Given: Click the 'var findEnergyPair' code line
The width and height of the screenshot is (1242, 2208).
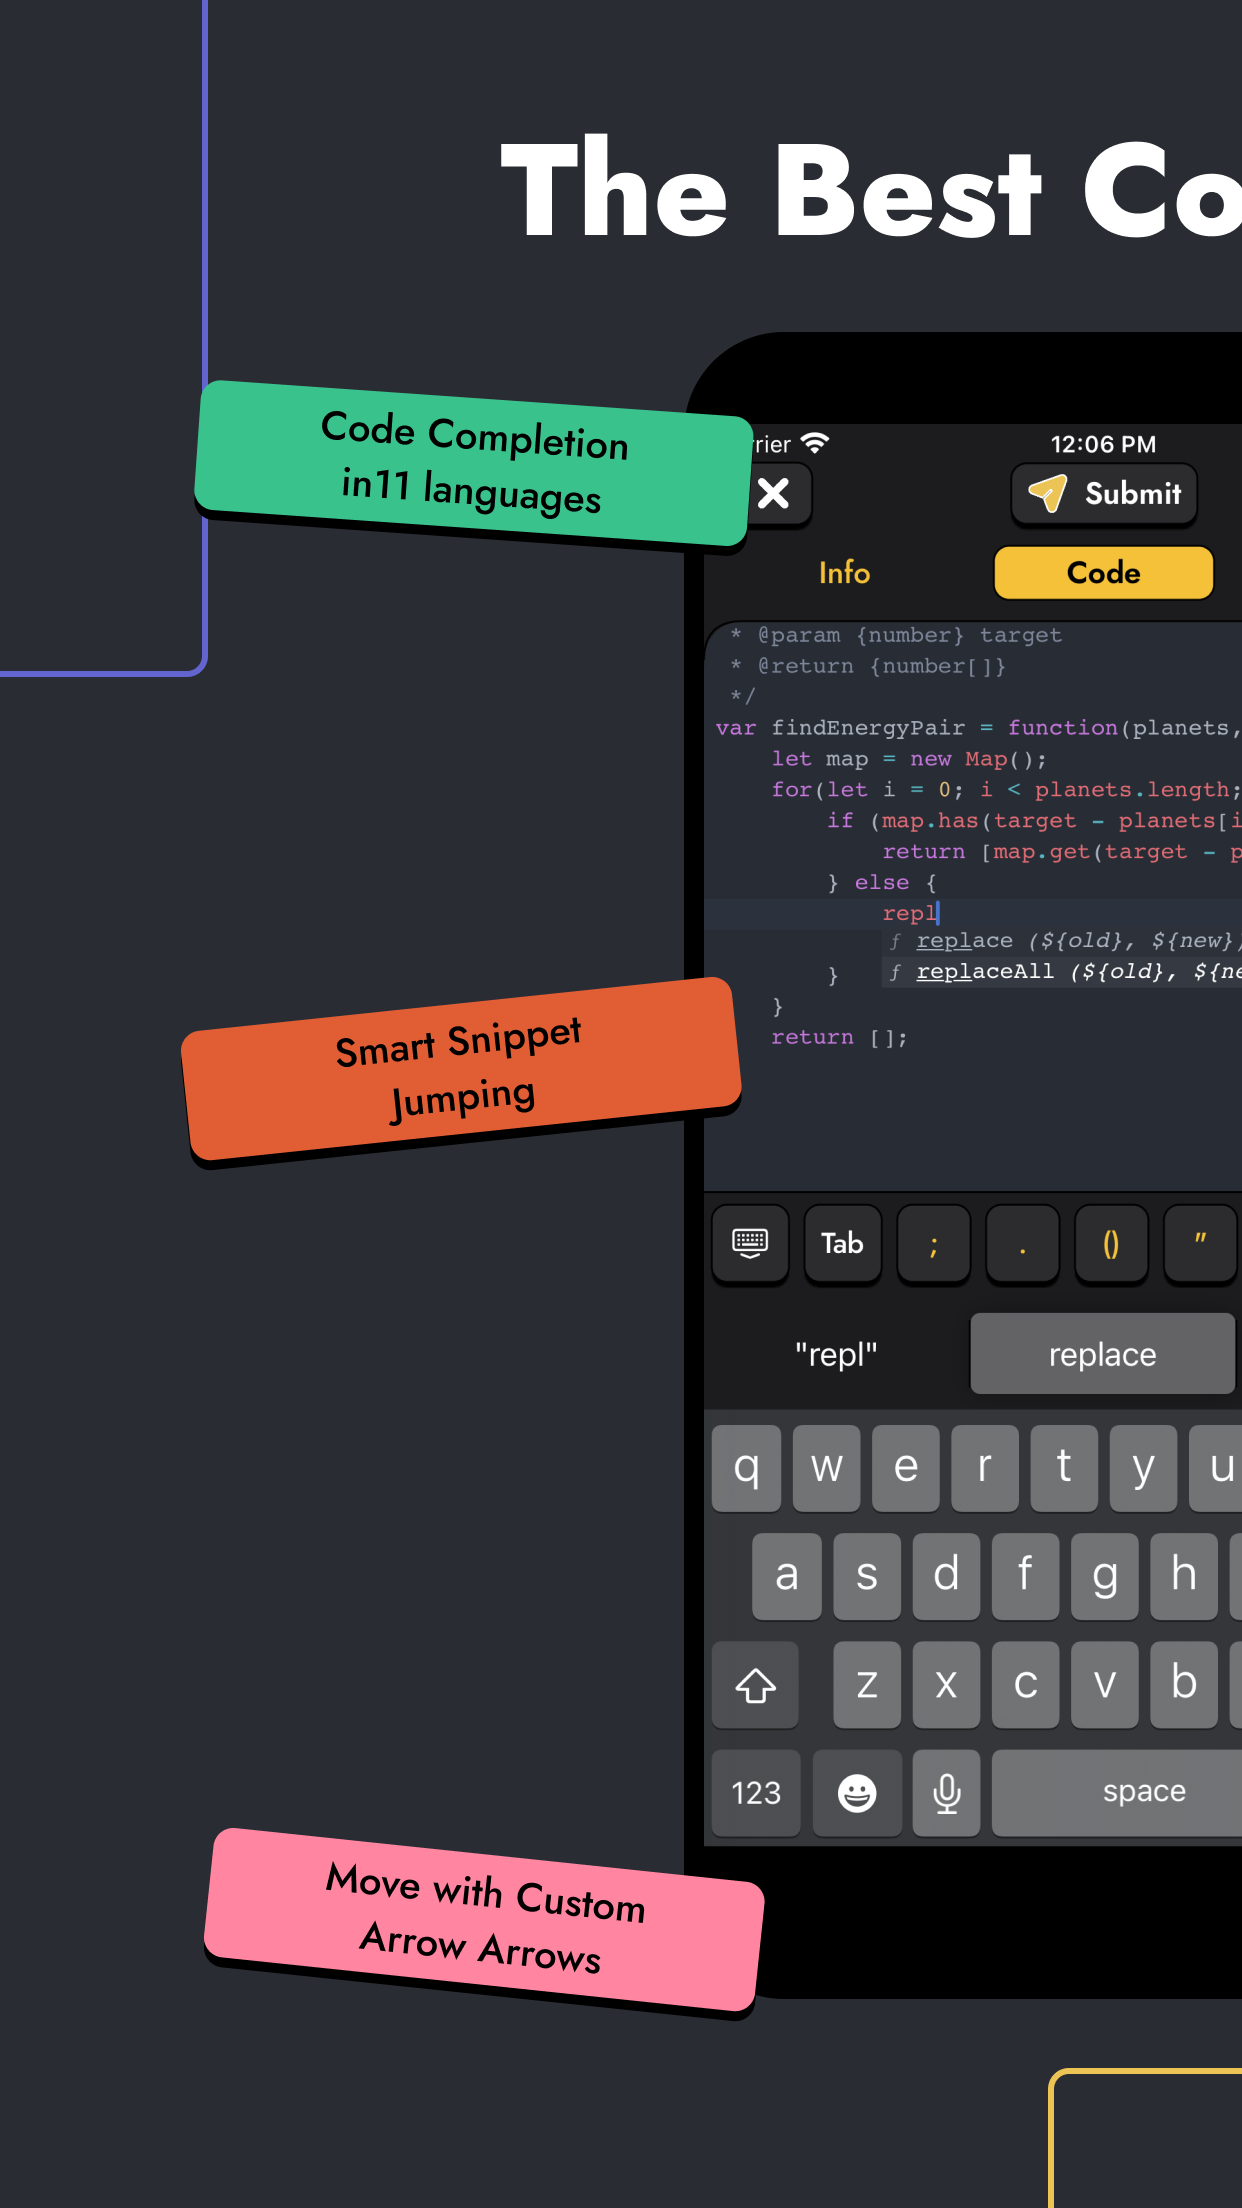Looking at the screenshot, I should pyautogui.click(x=978, y=728).
